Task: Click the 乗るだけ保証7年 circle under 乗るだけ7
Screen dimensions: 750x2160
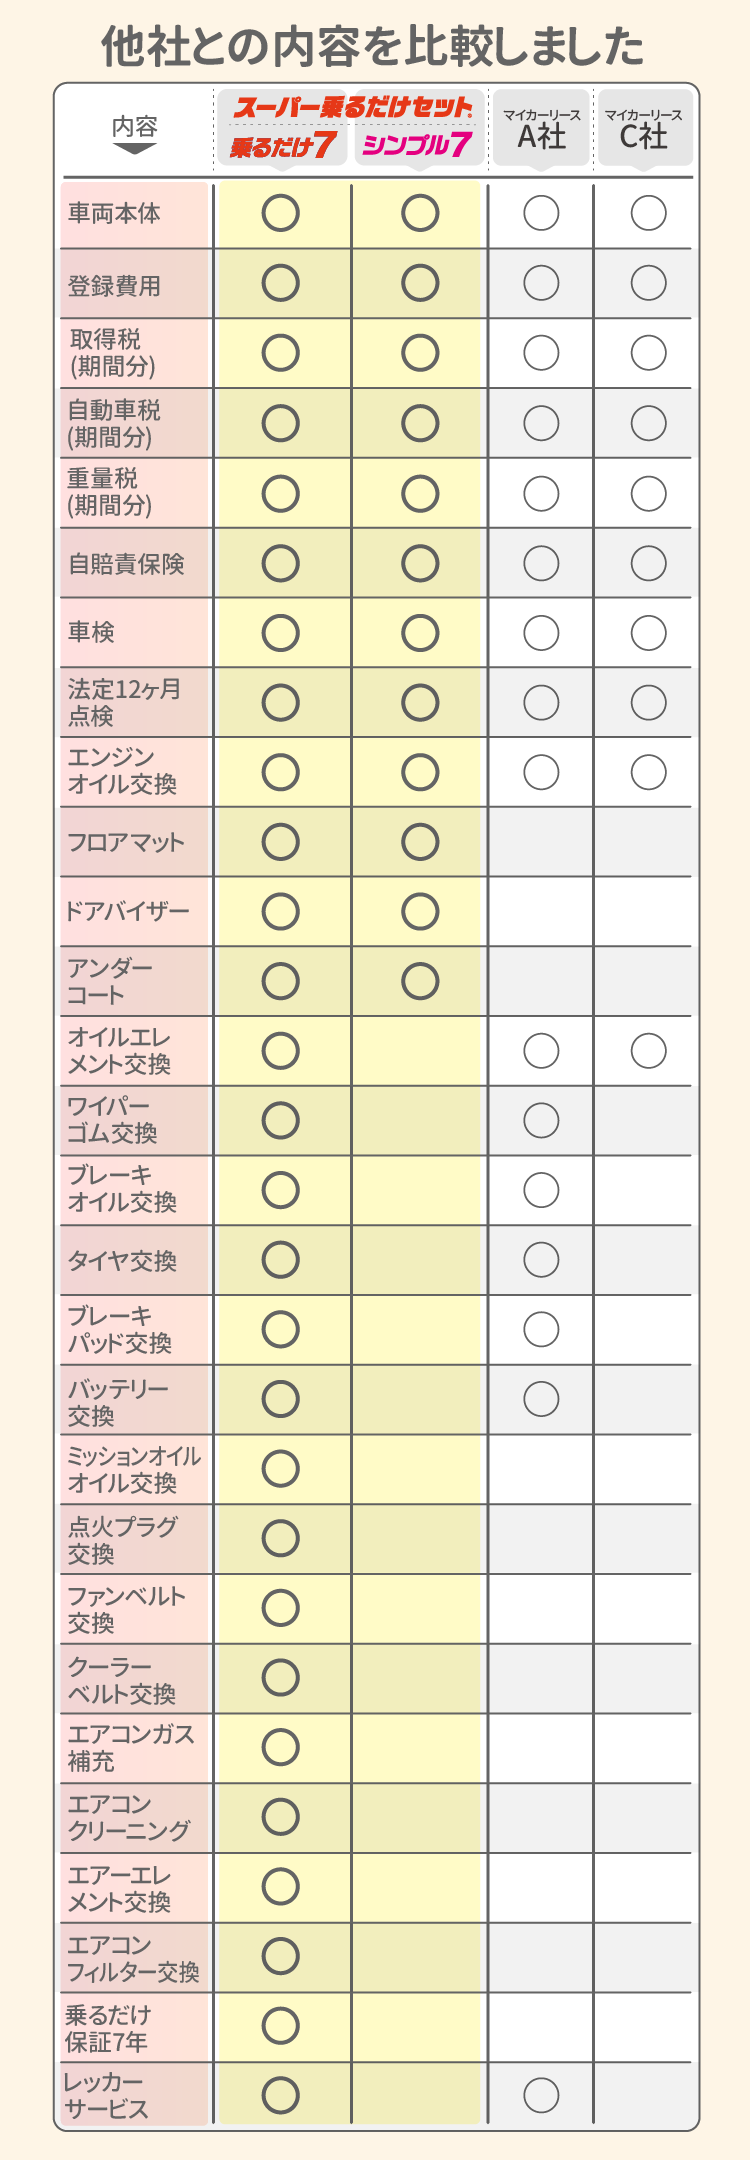Action: point(281,2026)
